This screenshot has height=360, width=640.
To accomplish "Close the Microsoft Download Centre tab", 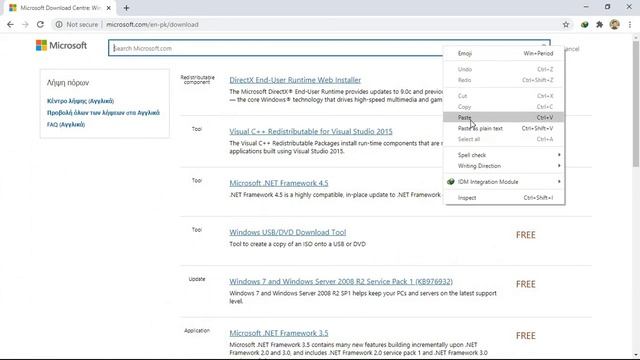I will point(108,8).
